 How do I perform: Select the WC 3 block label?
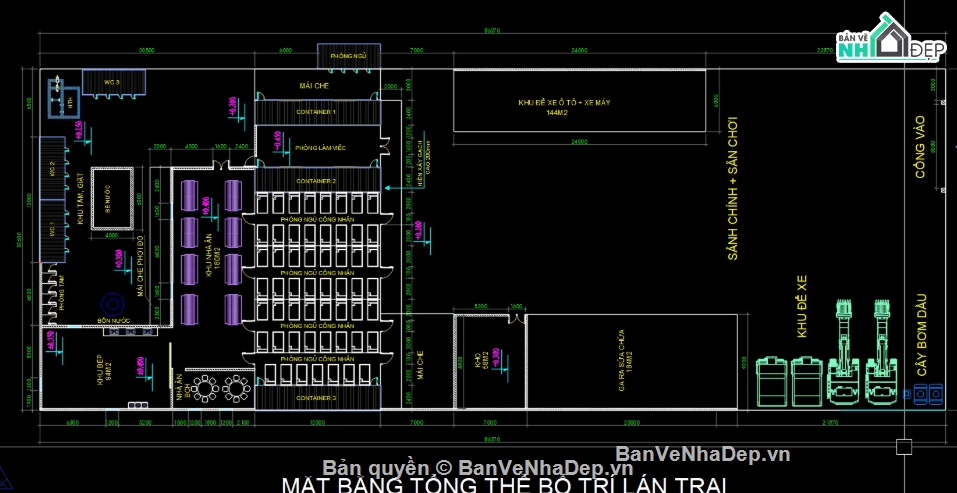tap(112, 82)
